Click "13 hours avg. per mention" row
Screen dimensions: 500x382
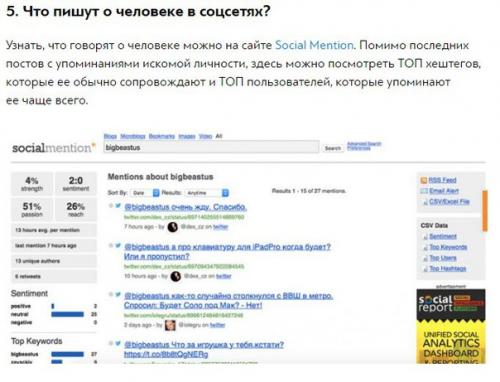[x=54, y=230]
